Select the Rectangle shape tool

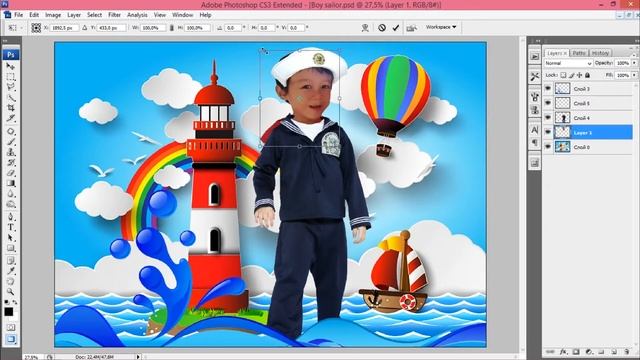point(11,248)
